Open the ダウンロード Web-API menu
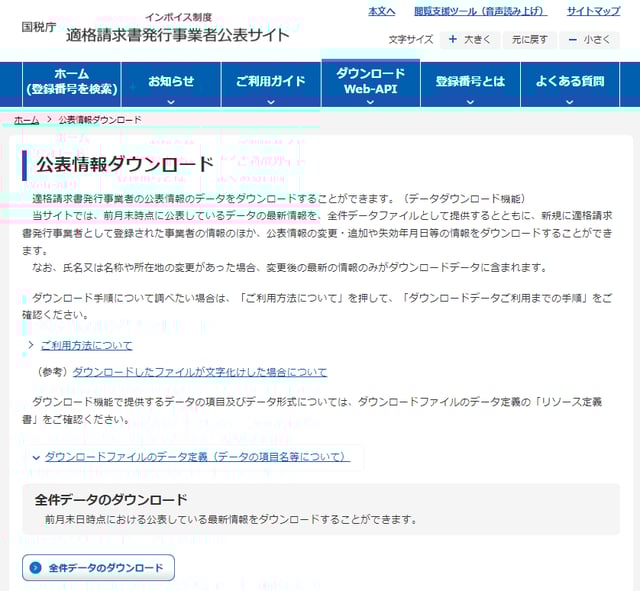 pyautogui.click(x=370, y=84)
